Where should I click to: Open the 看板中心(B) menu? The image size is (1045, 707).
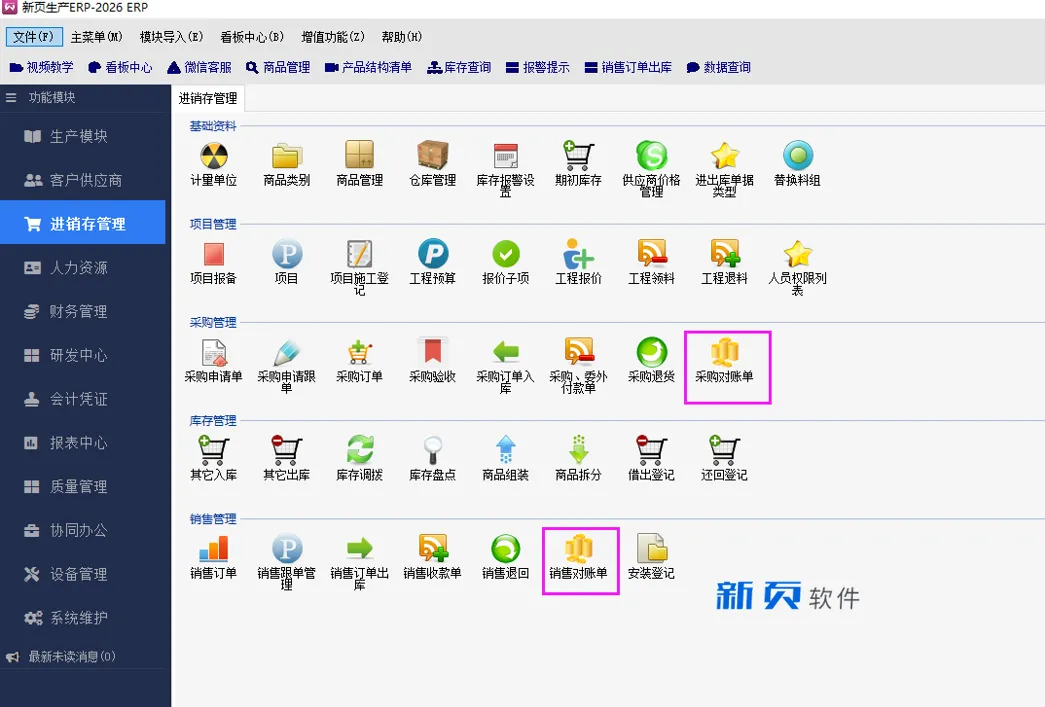pos(252,37)
